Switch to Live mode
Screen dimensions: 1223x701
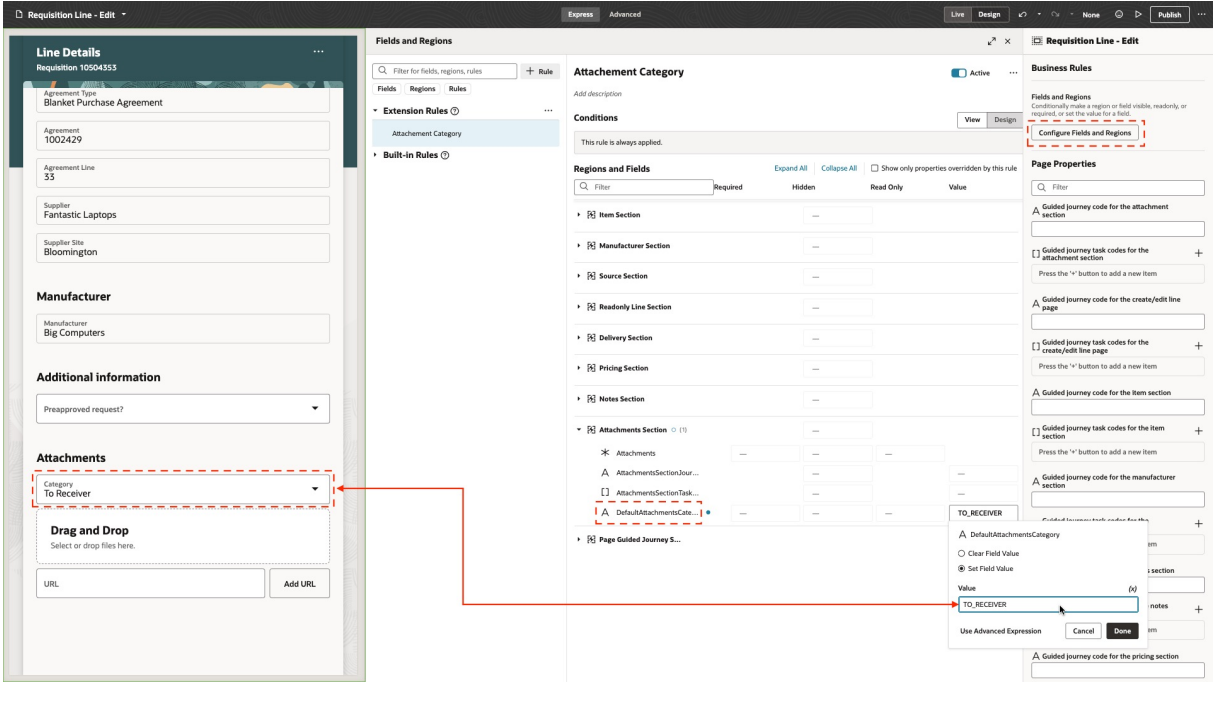coord(959,15)
